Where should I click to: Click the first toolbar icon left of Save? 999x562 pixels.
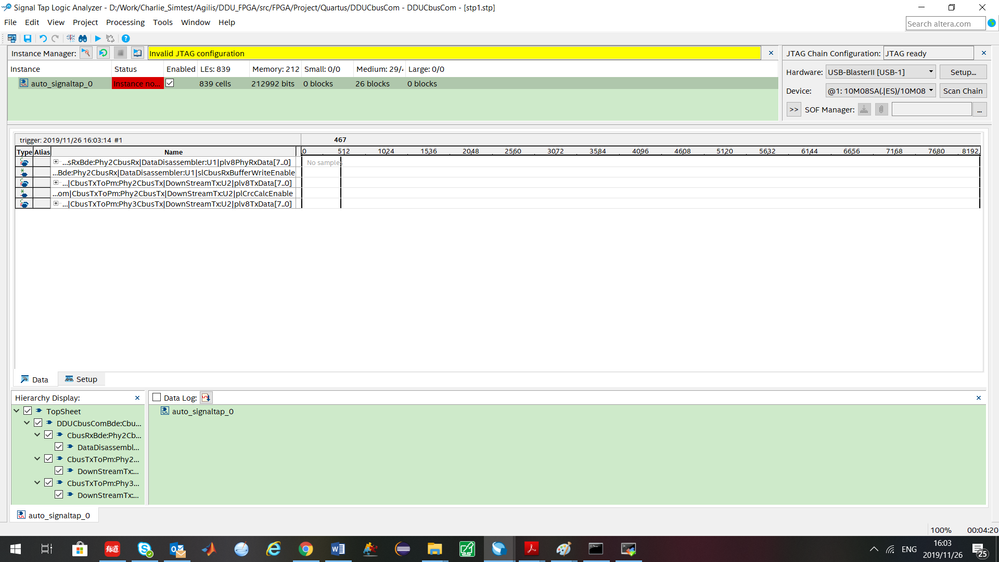pyautogui.click(x=11, y=38)
